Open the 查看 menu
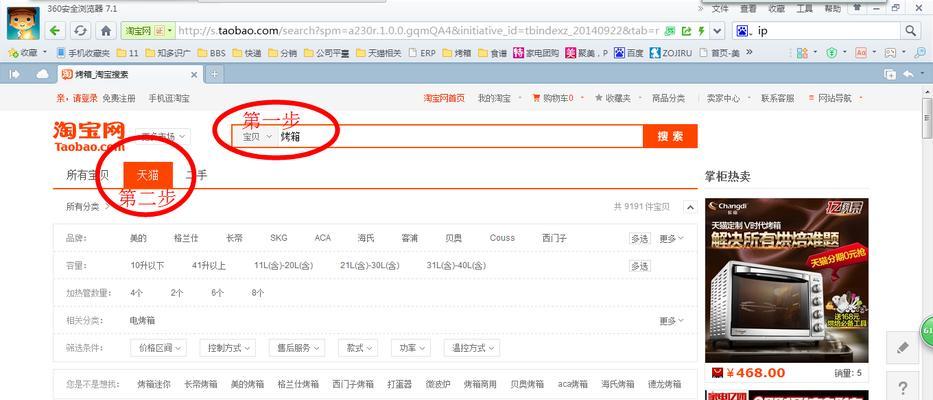The height and width of the screenshot is (400, 933). [748, 8]
